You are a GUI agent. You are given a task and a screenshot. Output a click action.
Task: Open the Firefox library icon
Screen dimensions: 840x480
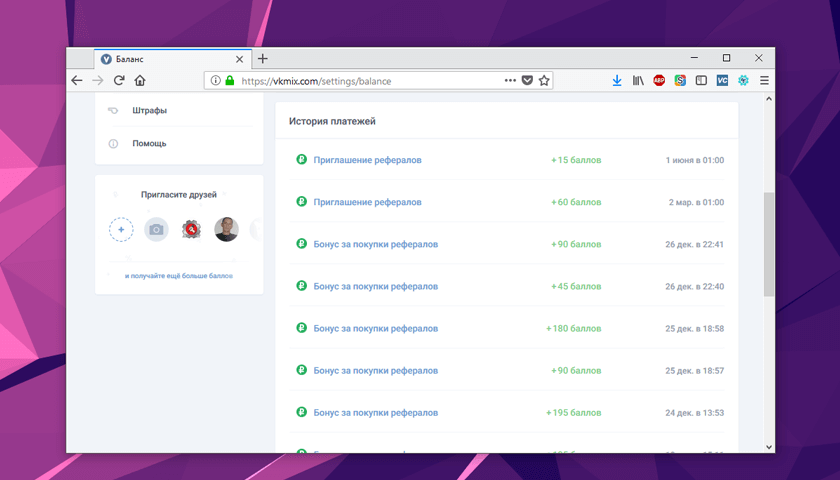point(638,81)
